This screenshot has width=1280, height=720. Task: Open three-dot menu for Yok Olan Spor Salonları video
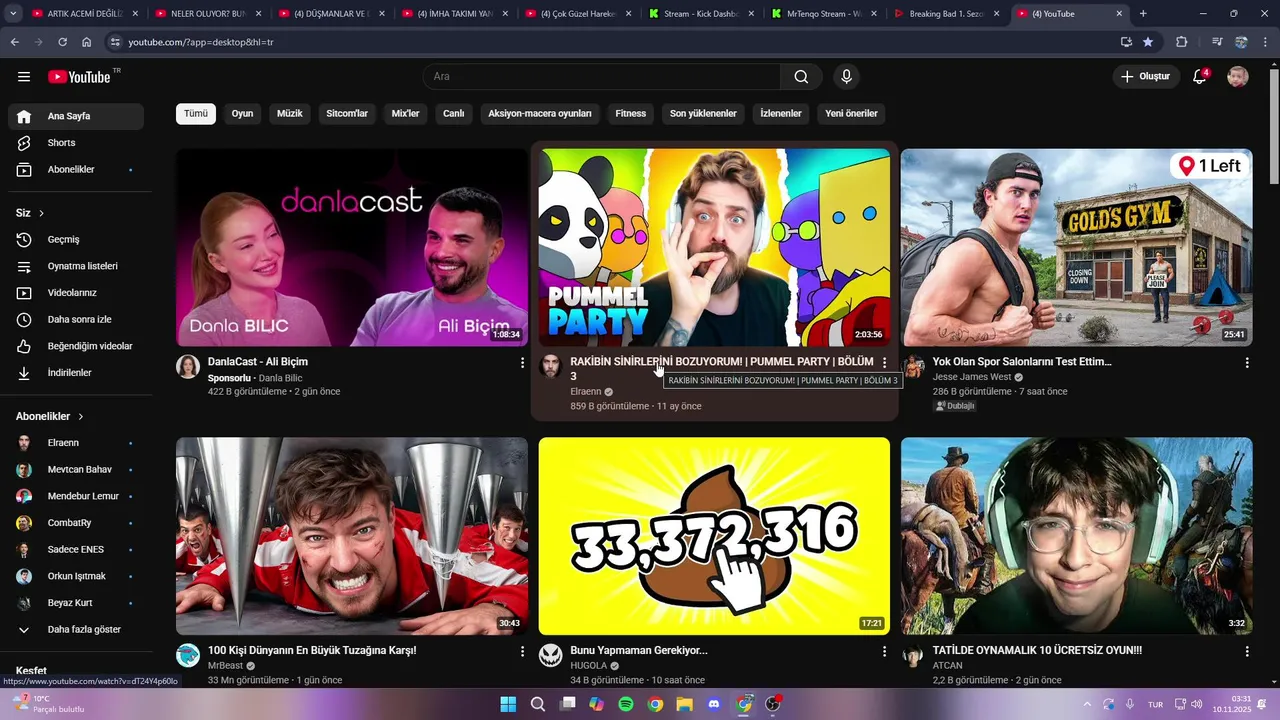point(1247,363)
